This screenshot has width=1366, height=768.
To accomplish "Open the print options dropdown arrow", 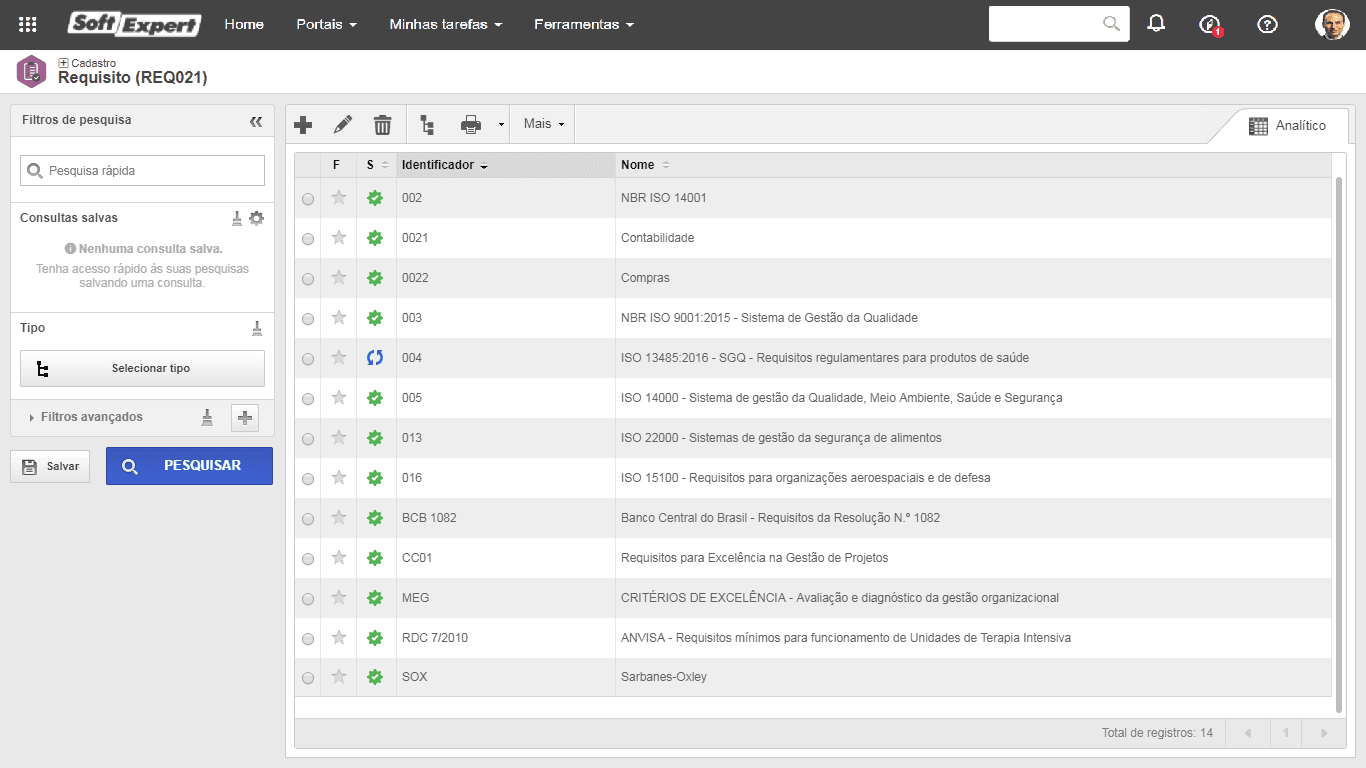I will coord(501,125).
